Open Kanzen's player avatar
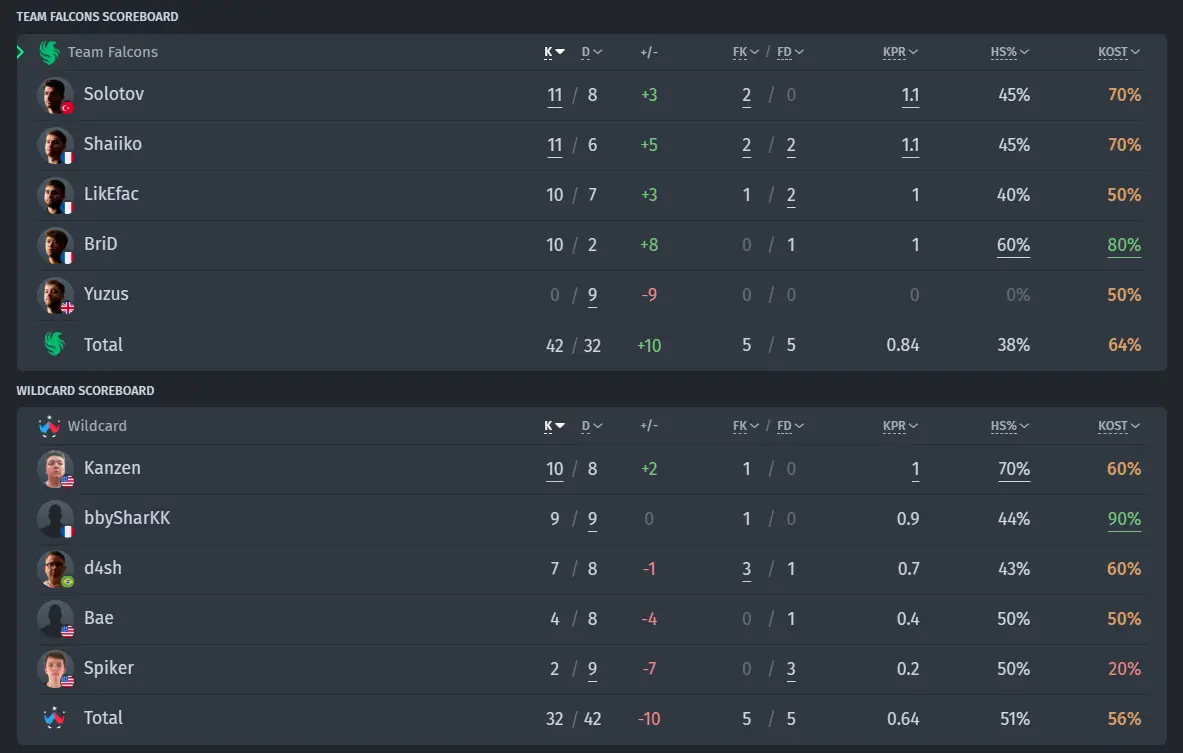 pyautogui.click(x=56, y=469)
